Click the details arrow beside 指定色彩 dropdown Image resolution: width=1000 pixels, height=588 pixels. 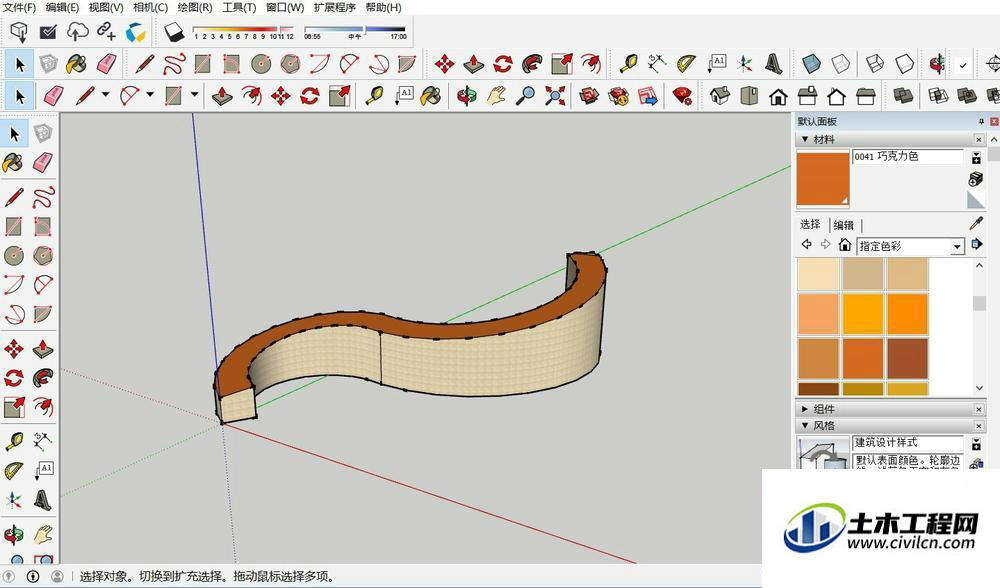[976, 245]
